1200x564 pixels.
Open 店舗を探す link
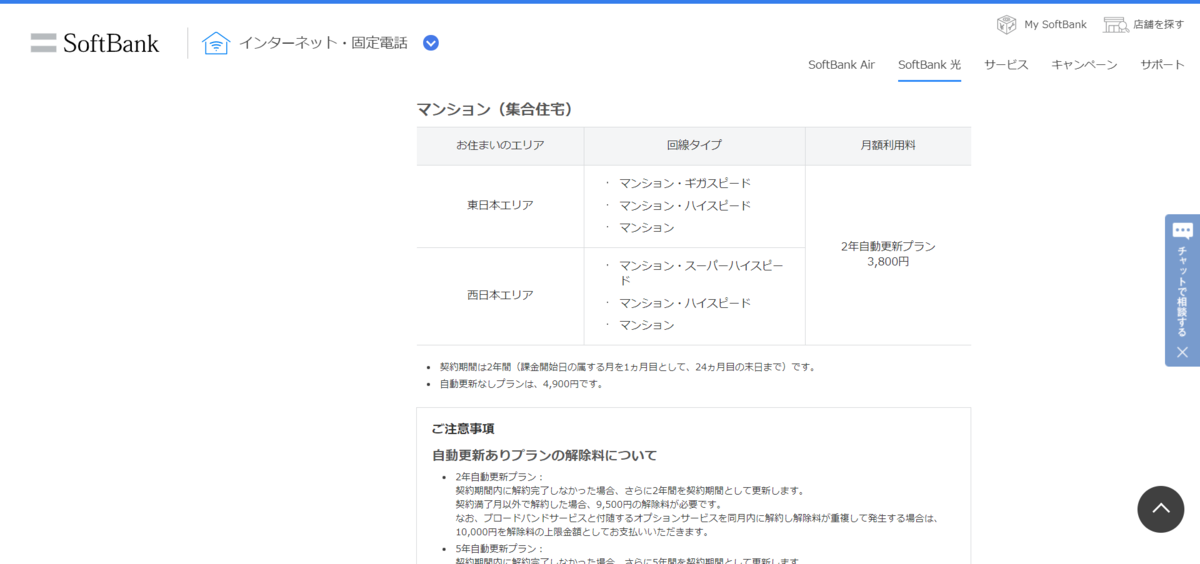coord(1159,24)
